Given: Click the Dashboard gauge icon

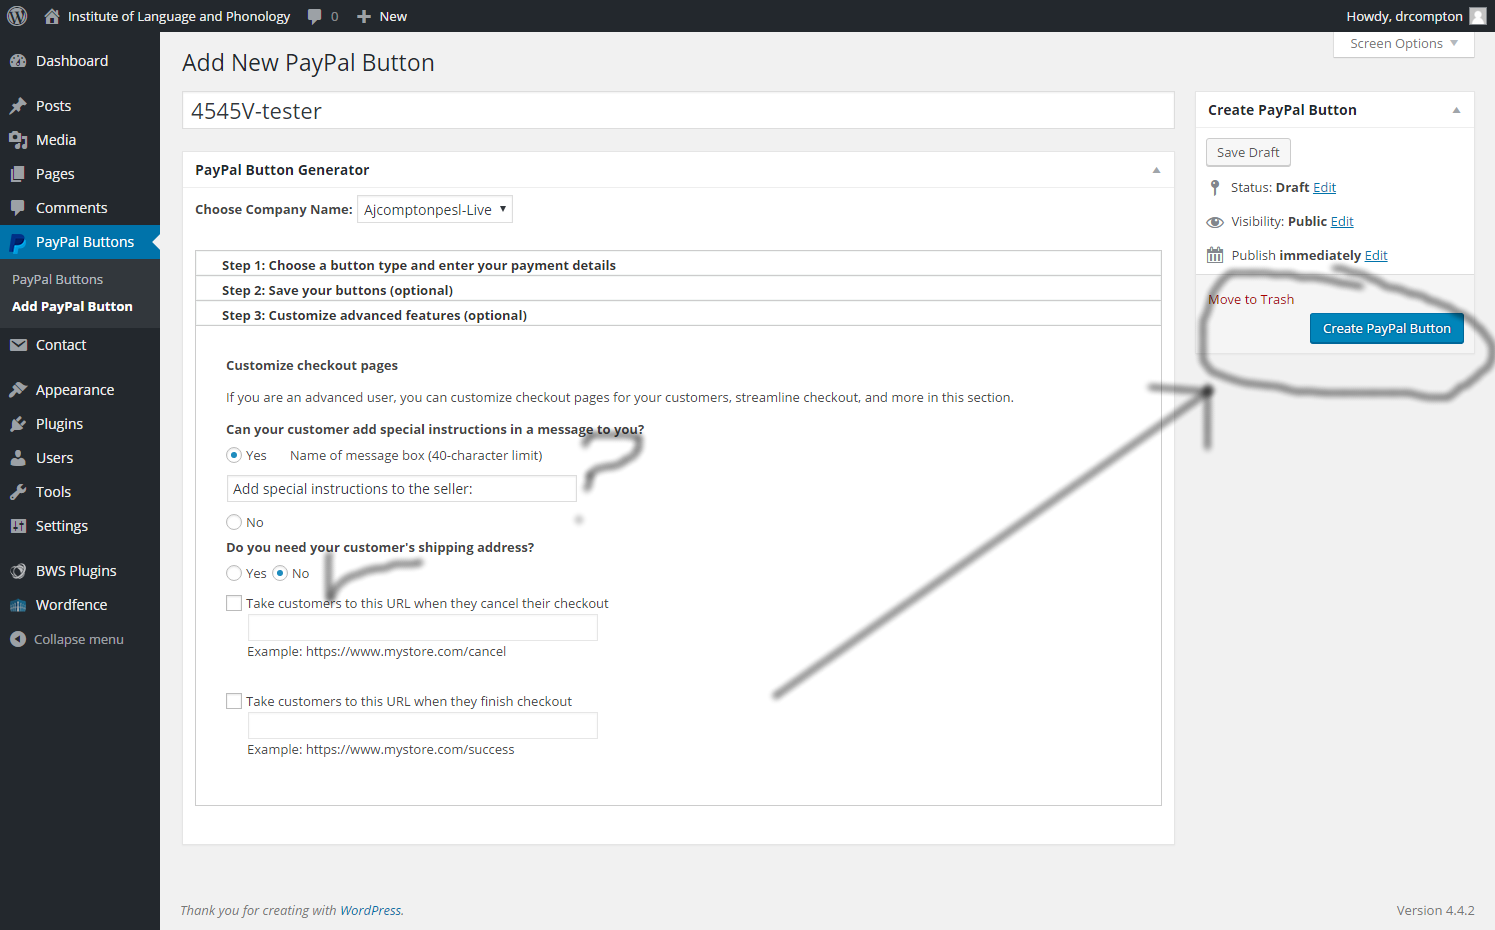Looking at the screenshot, I should 18,61.
